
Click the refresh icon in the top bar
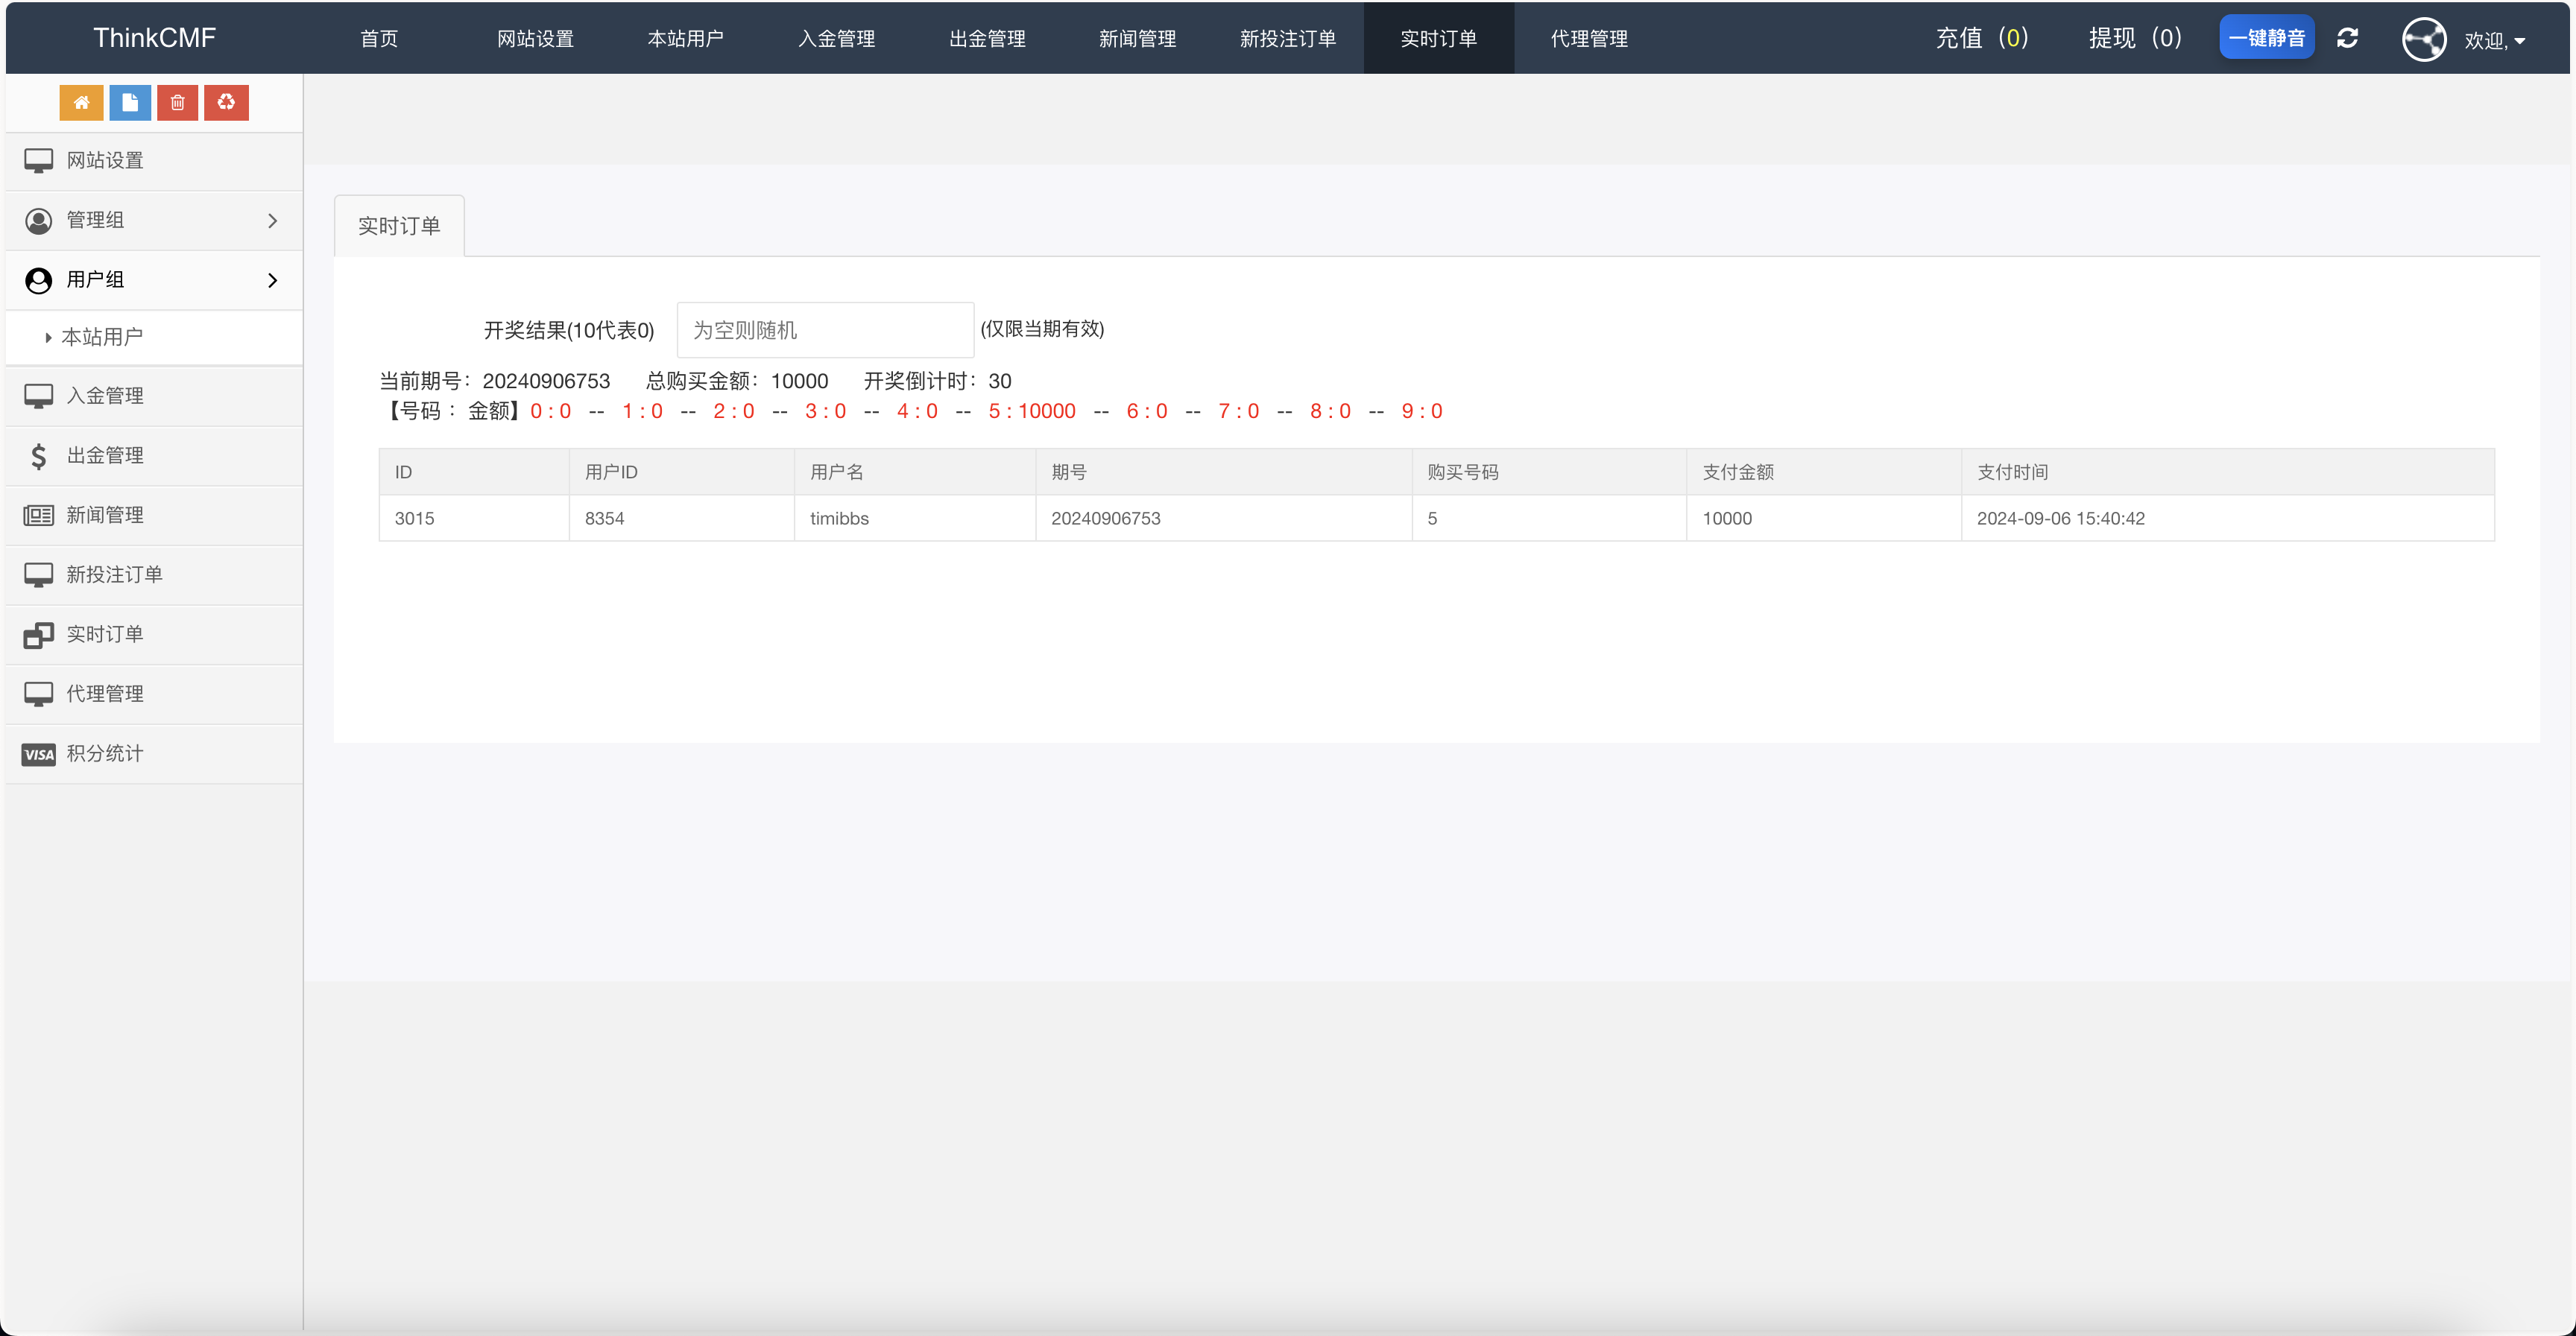[x=2347, y=38]
